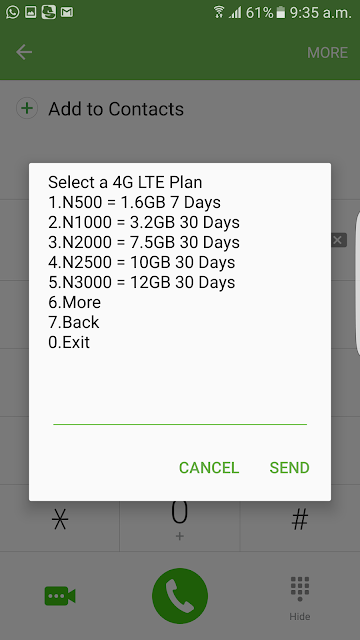Cancel the 4G LTE plan dialog
The height and width of the screenshot is (640, 360).
[x=209, y=468]
